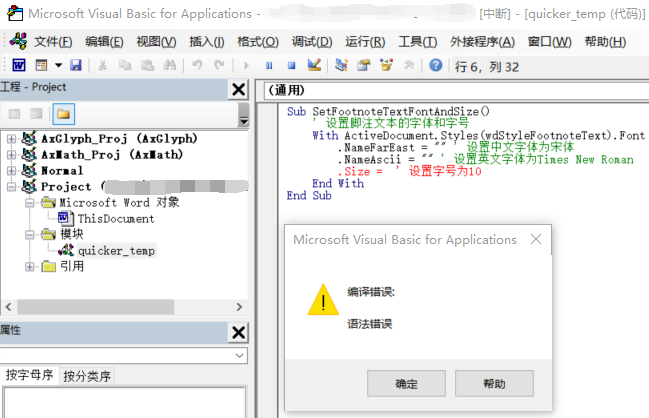
Task: Open the 帮助(H) menu
Action: pos(605,42)
